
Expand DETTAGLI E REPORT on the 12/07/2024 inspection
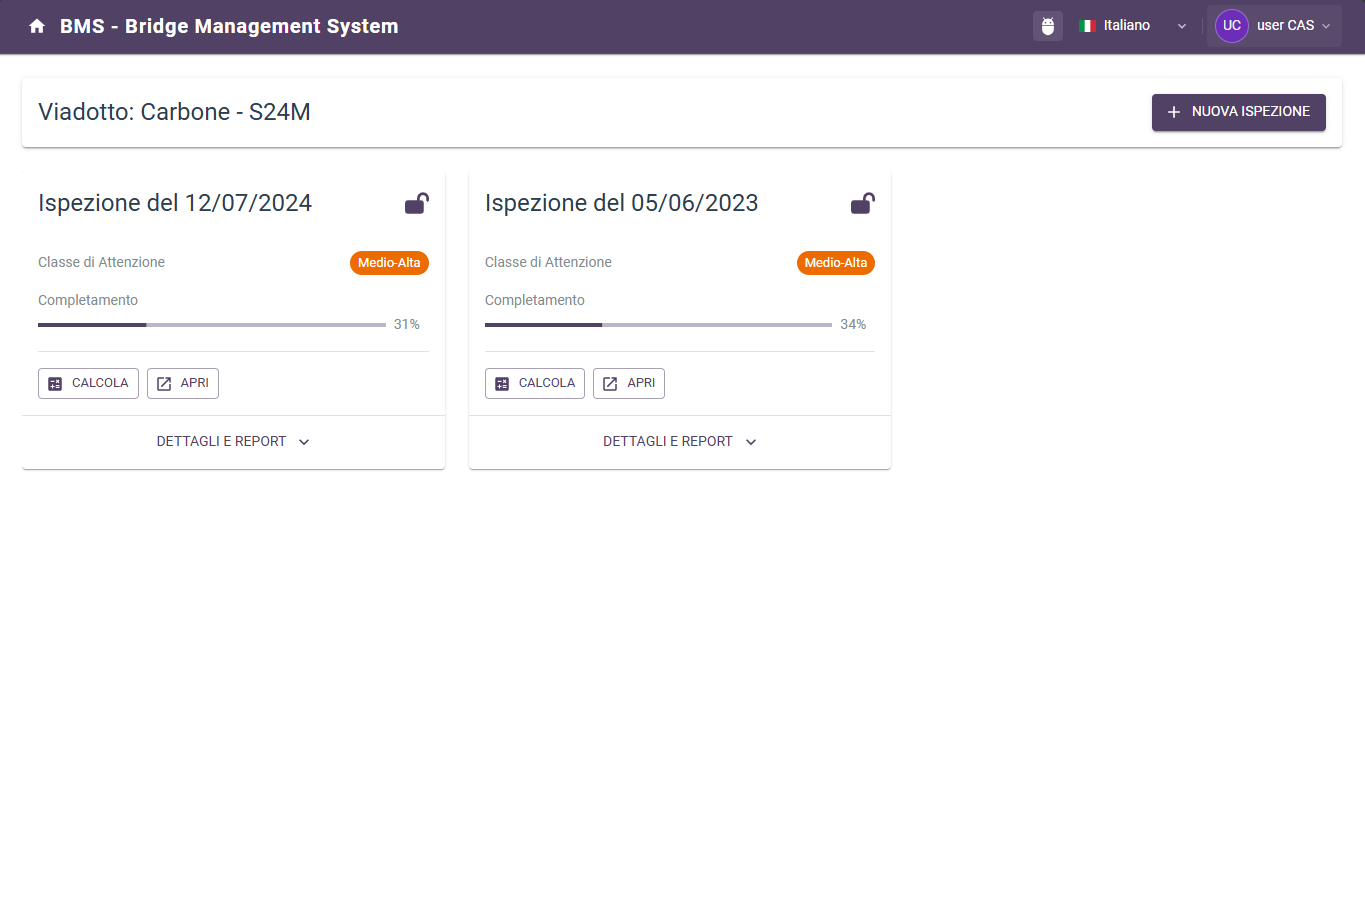232,441
